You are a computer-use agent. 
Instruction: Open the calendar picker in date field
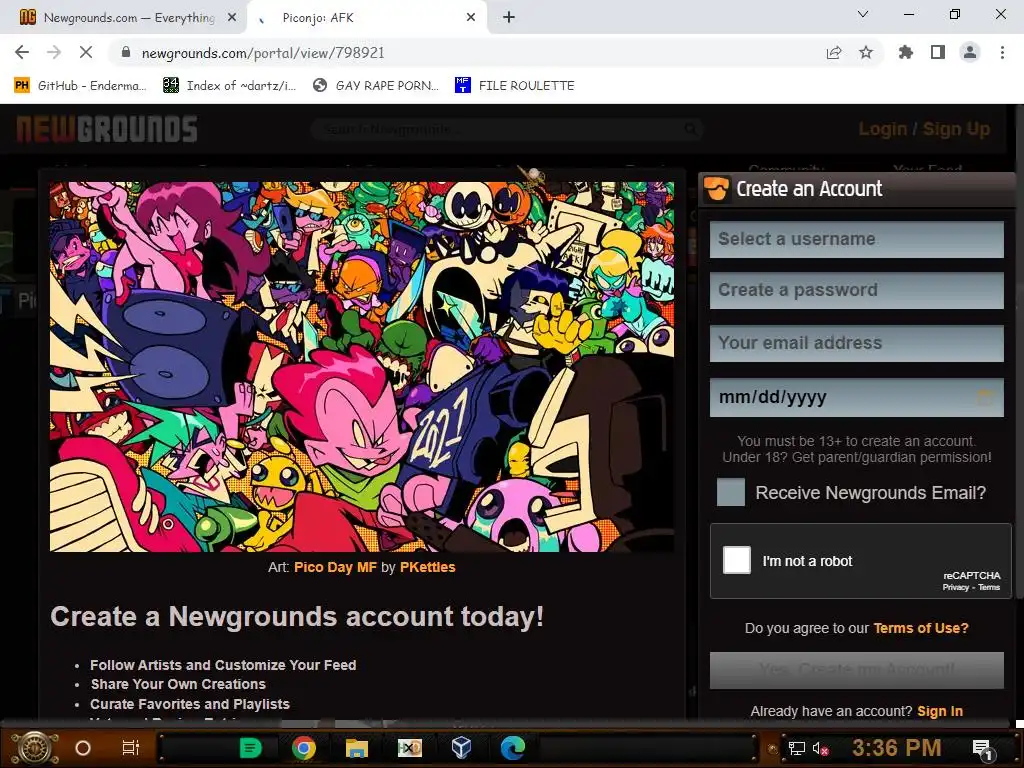985,396
